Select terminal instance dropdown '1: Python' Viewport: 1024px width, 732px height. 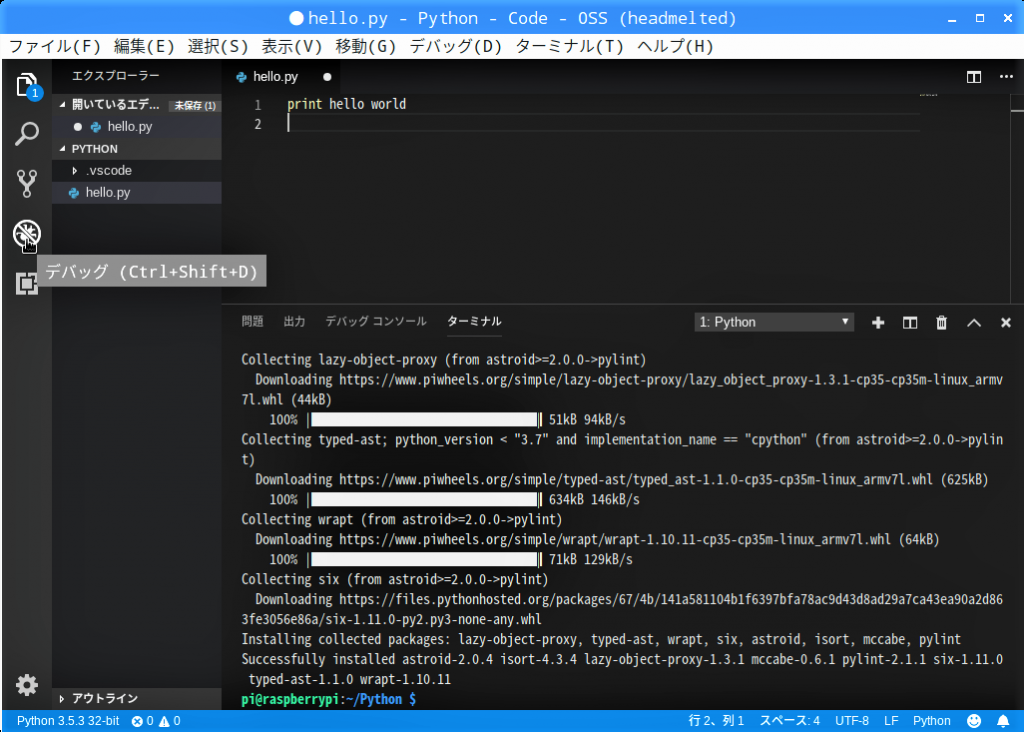(x=774, y=322)
